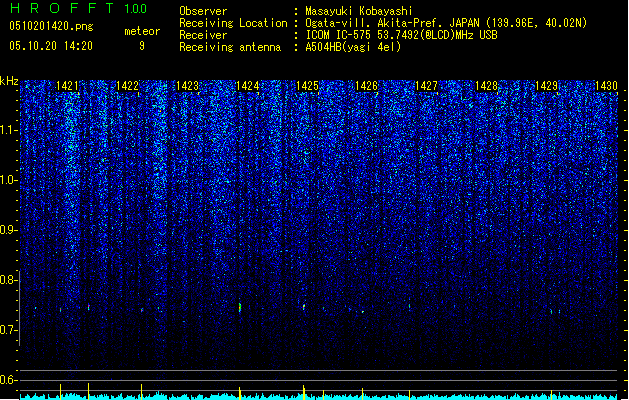Click the kHz axis unit label
The image size is (629, 400).
coord(9,81)
